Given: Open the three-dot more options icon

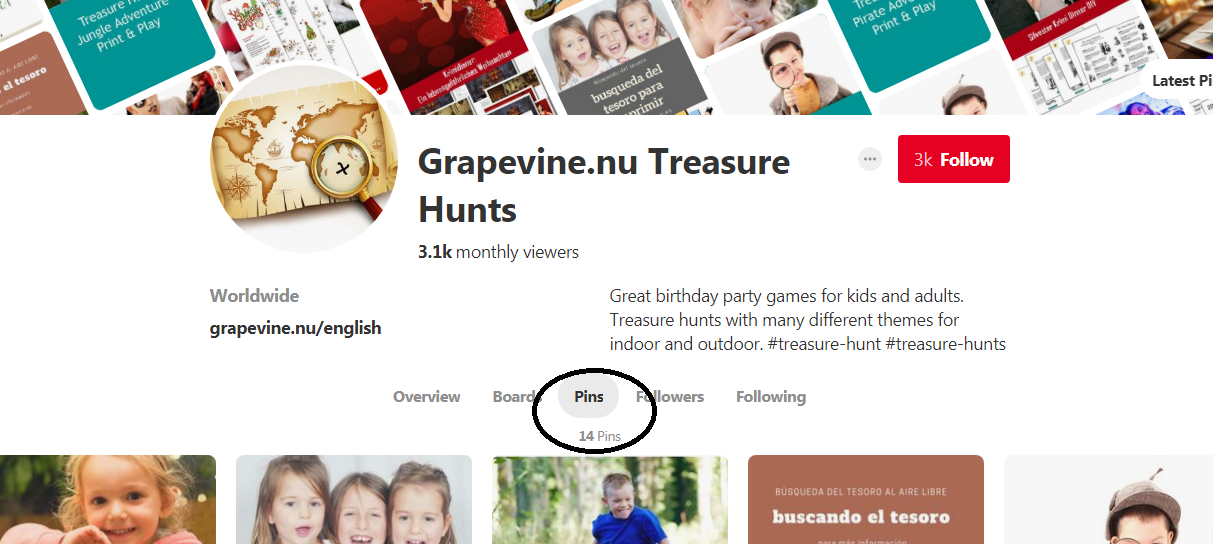Looking at the screenshot, I should (870, 159).
